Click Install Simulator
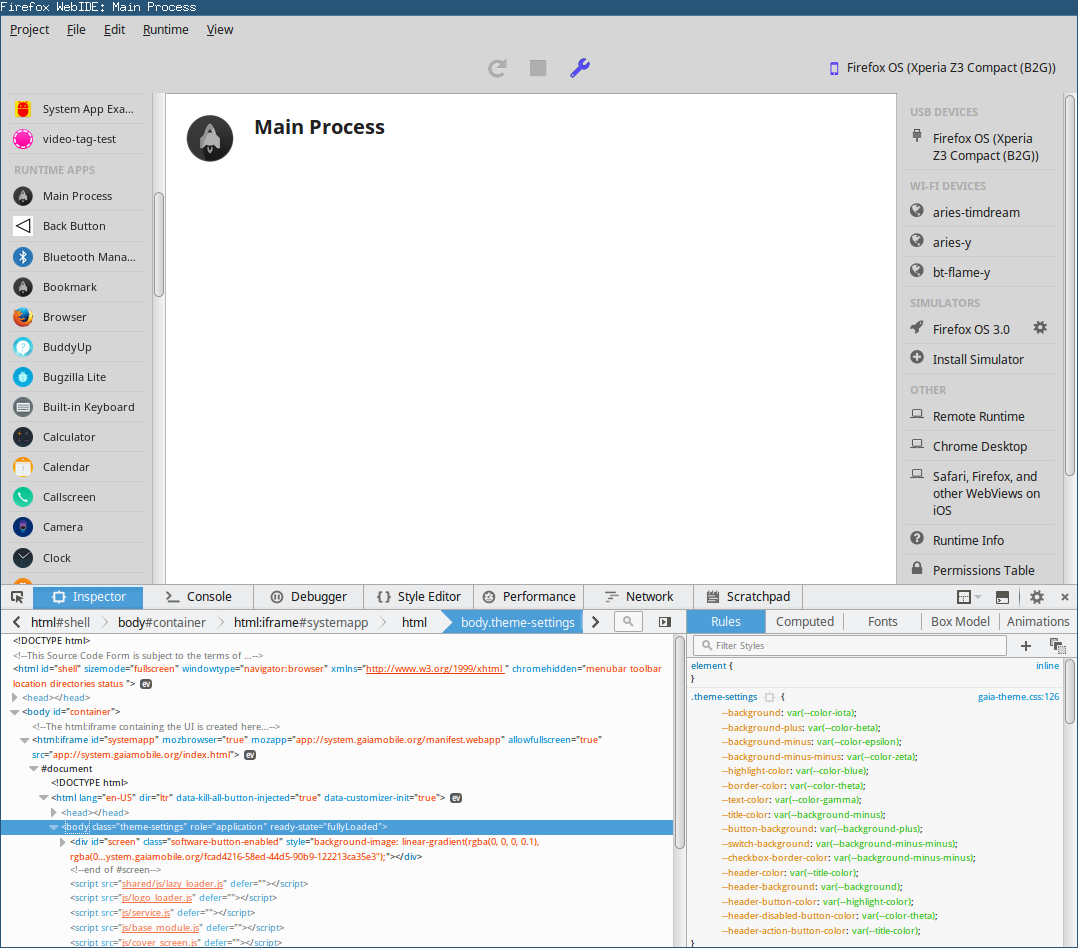Screen dimensions: 1078x948 point(978,359)
